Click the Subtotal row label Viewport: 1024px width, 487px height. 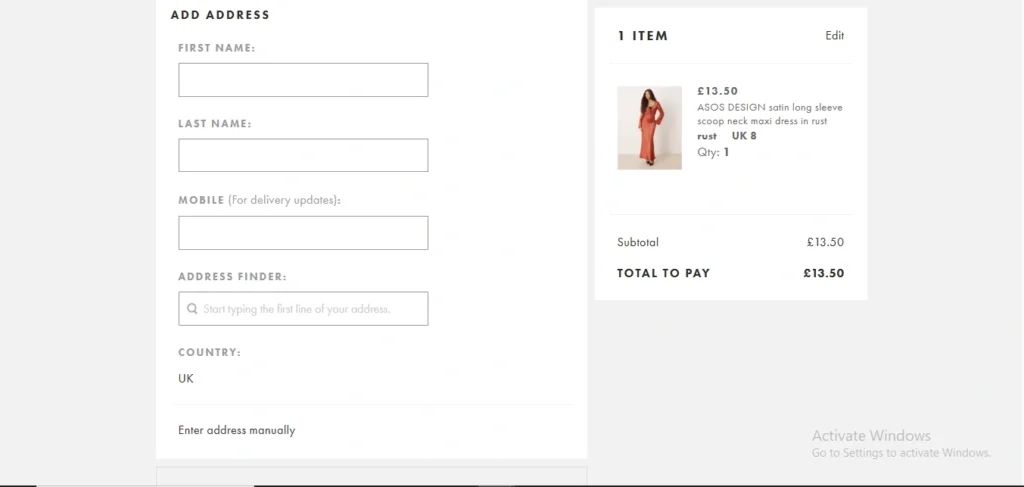(x=638, y=242)
